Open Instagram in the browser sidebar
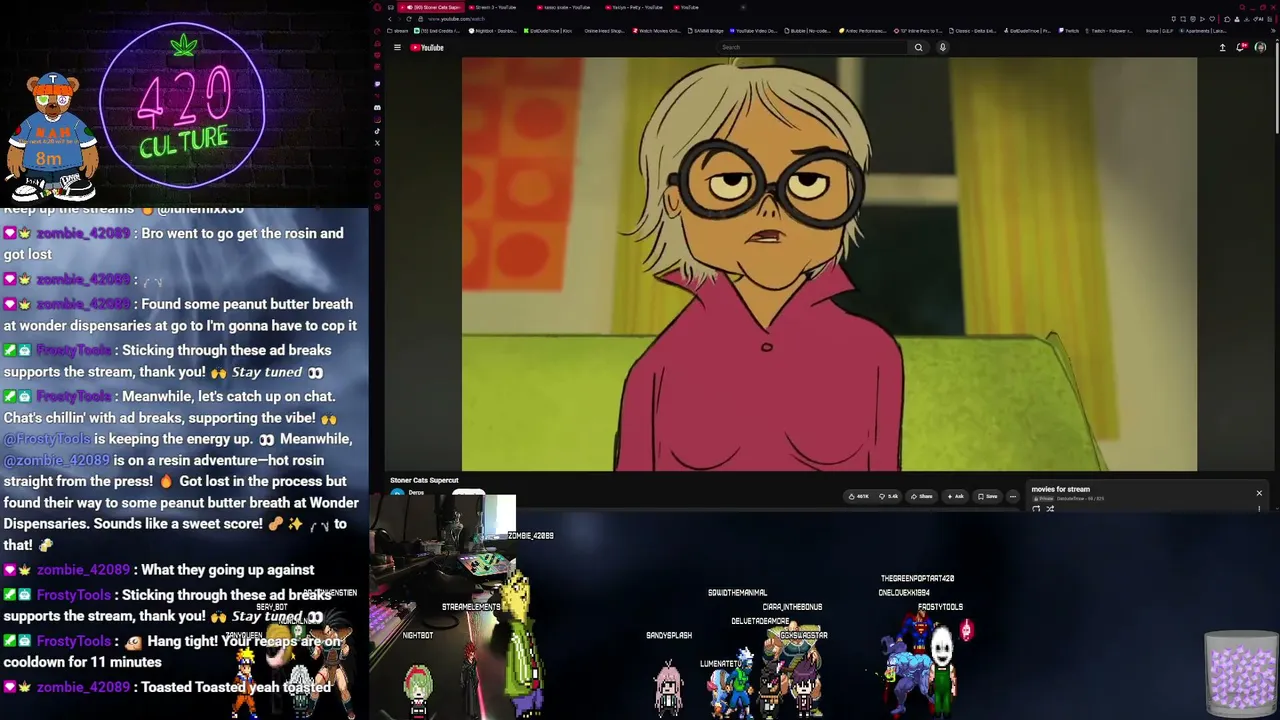Viewport: 1280px width, 720px height. click(377, 119)
